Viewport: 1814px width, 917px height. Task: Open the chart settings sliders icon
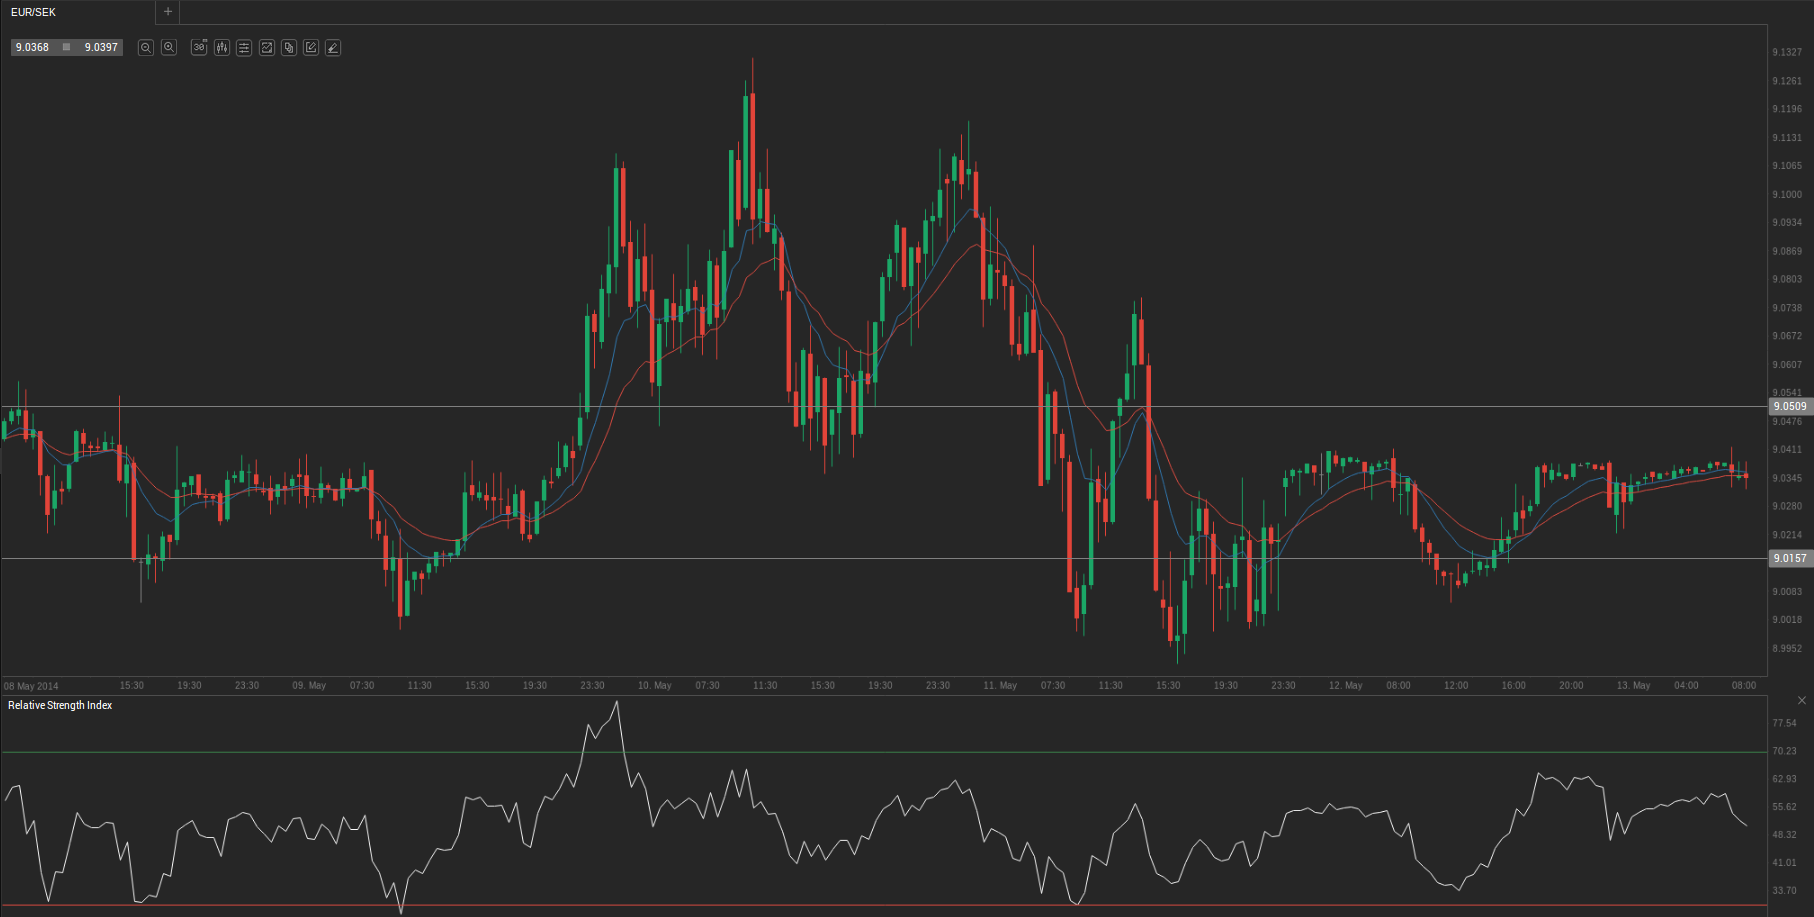click(x=244, y=48)
